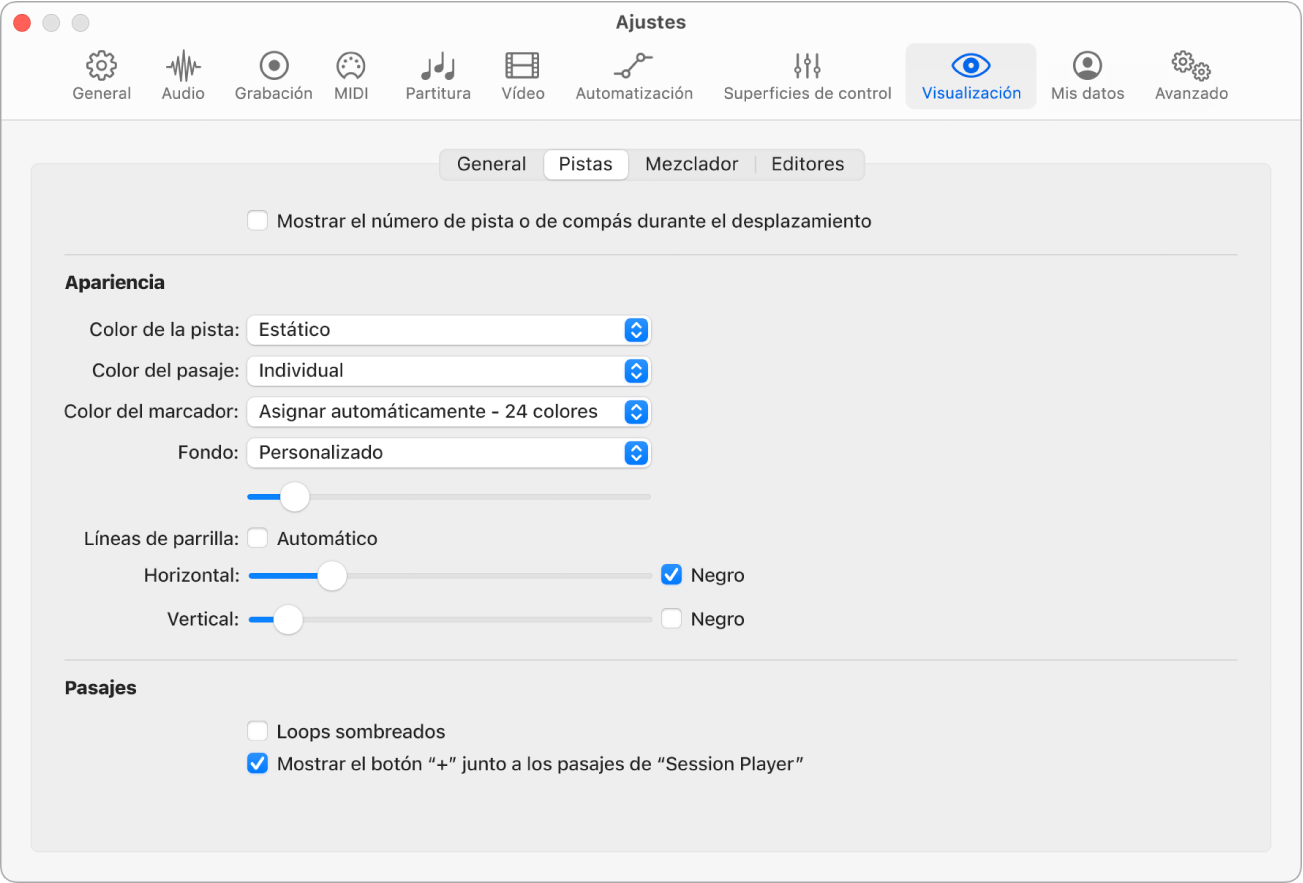Select the Grabación record icon
This screenshot has height=883, width=1303.
(273, 66)
